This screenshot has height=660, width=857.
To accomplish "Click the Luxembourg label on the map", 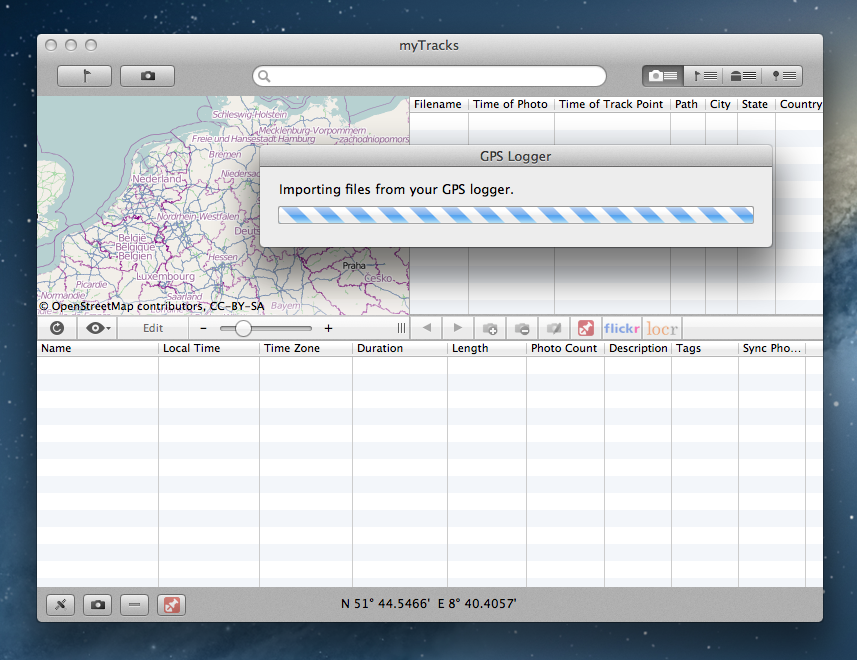I will click(165, 276).
